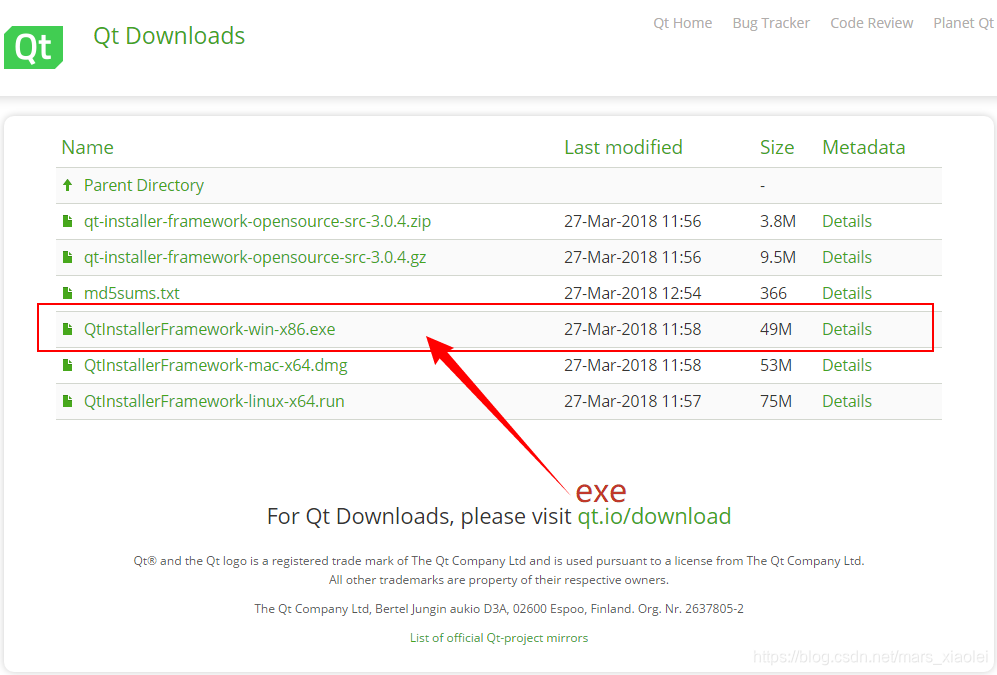Viewport: 997px width, 675px height.
Task: Open Details for mac-x64.dmg installer
Action: pyautogui.click(x=846, y=365)
